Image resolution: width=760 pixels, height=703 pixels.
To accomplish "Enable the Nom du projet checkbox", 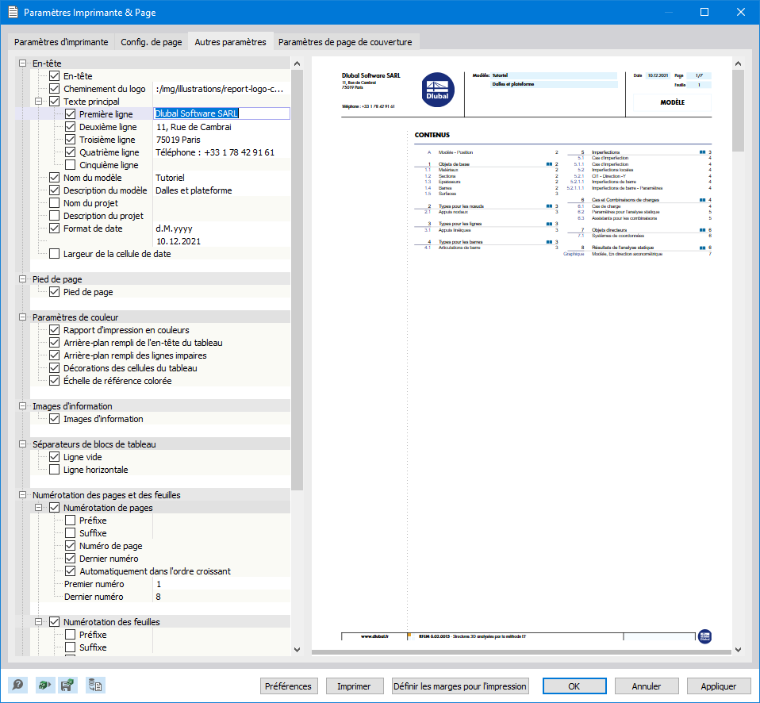I will 55,203.
